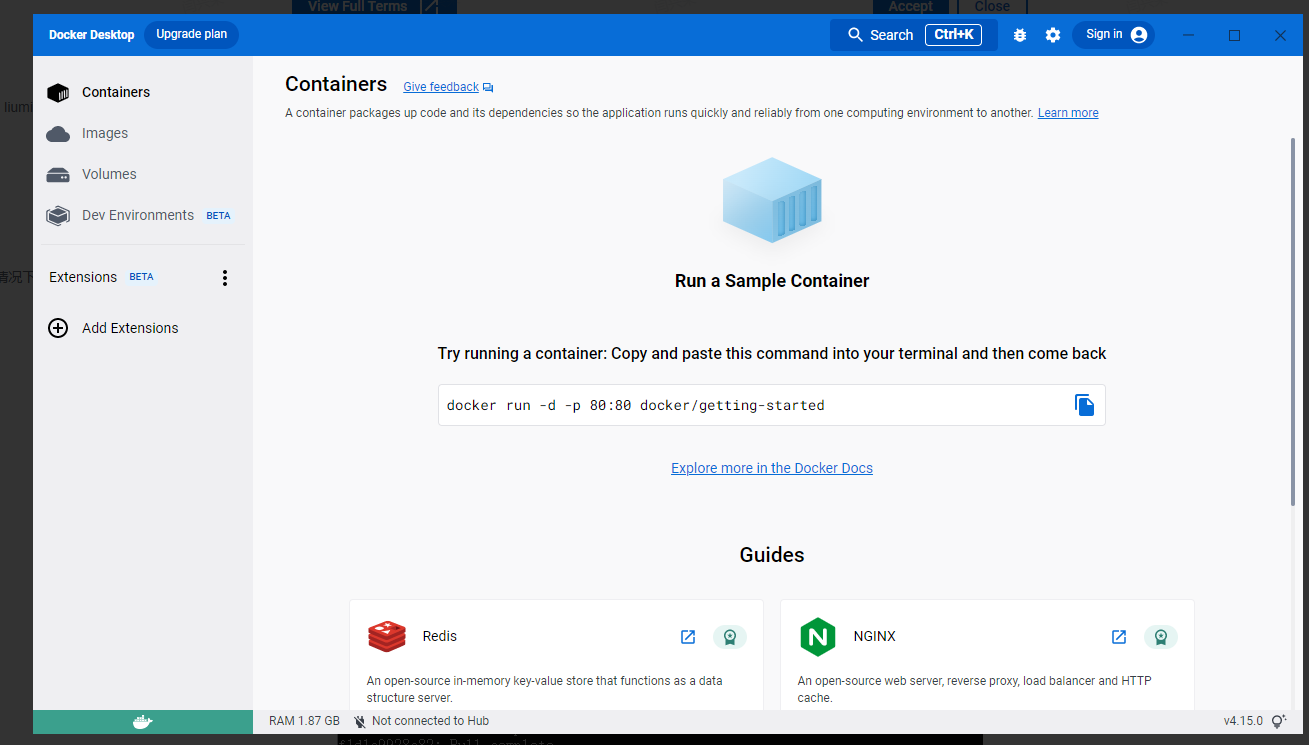Open the Extensions three-dot menu
This screenshot has width=1309, height=745.
click(225, 278)
